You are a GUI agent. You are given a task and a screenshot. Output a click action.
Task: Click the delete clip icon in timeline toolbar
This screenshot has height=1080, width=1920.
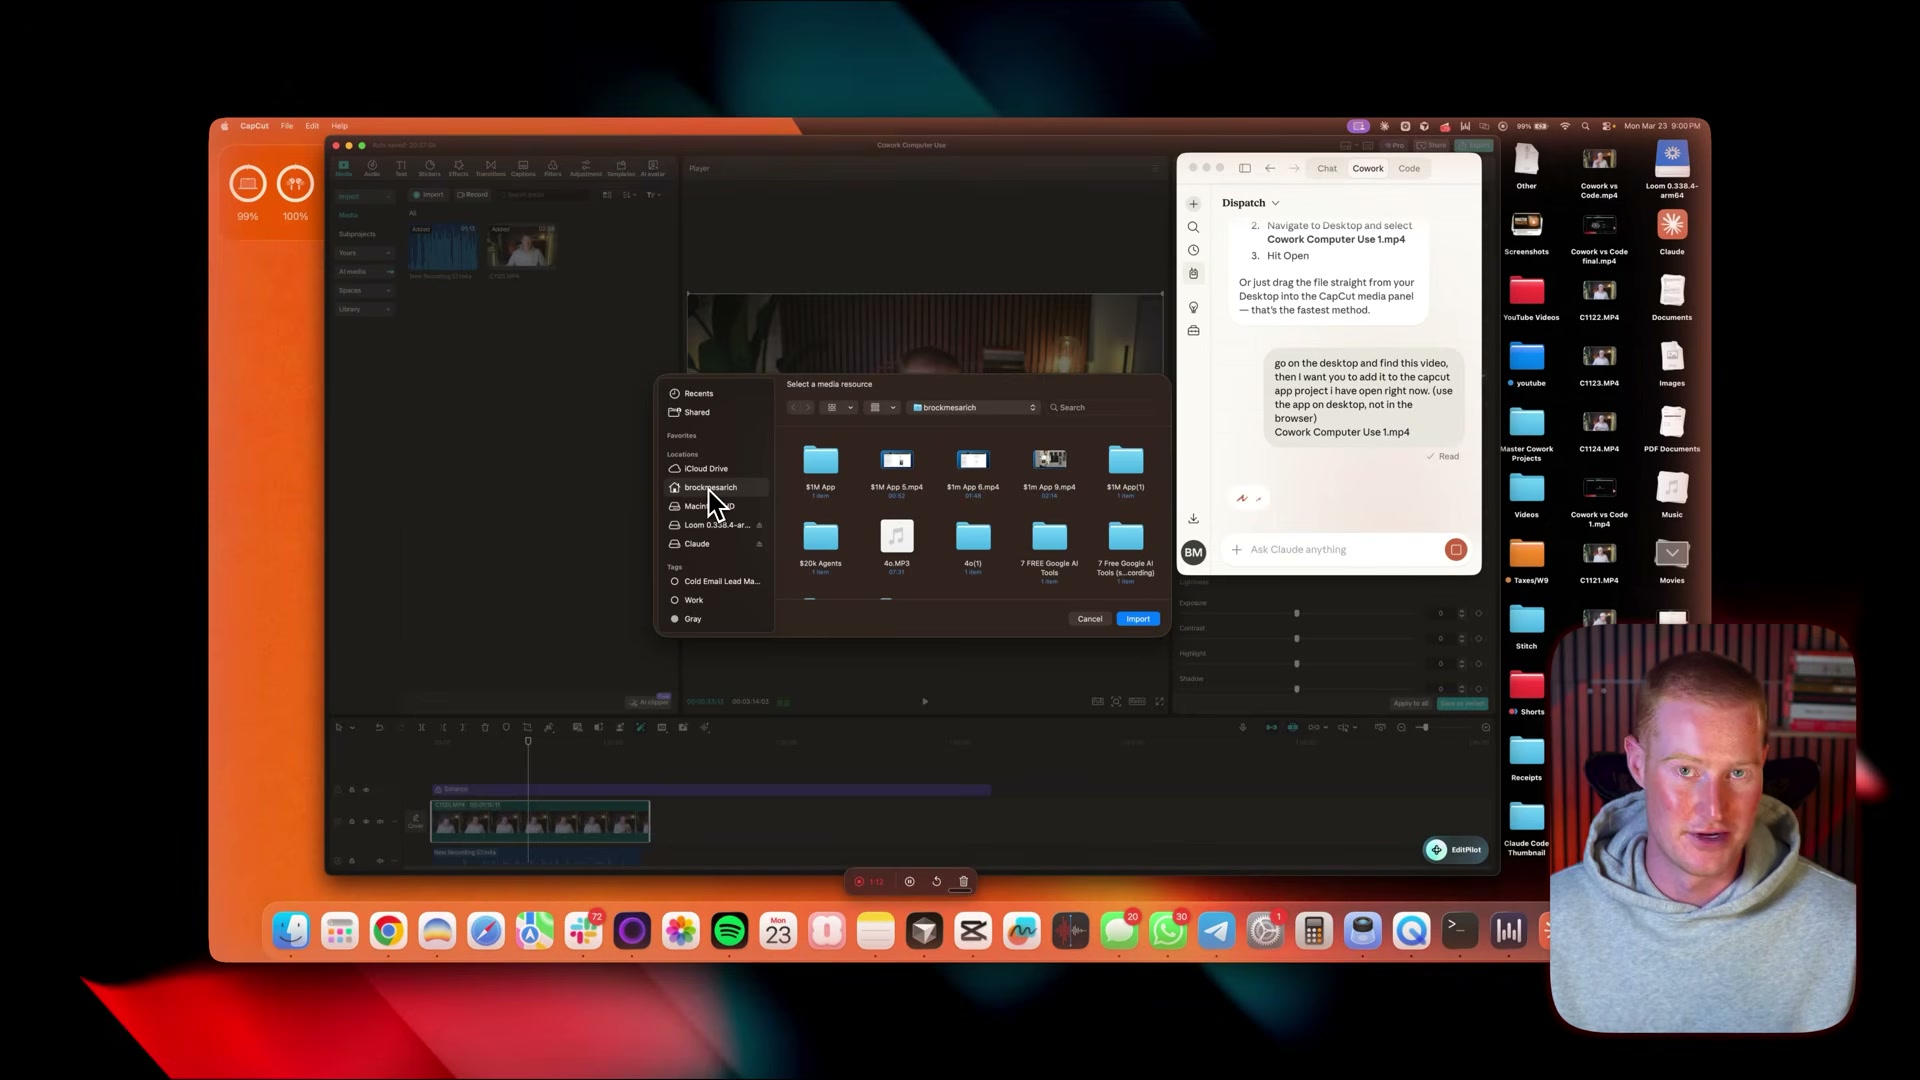[x=485, y=728]
